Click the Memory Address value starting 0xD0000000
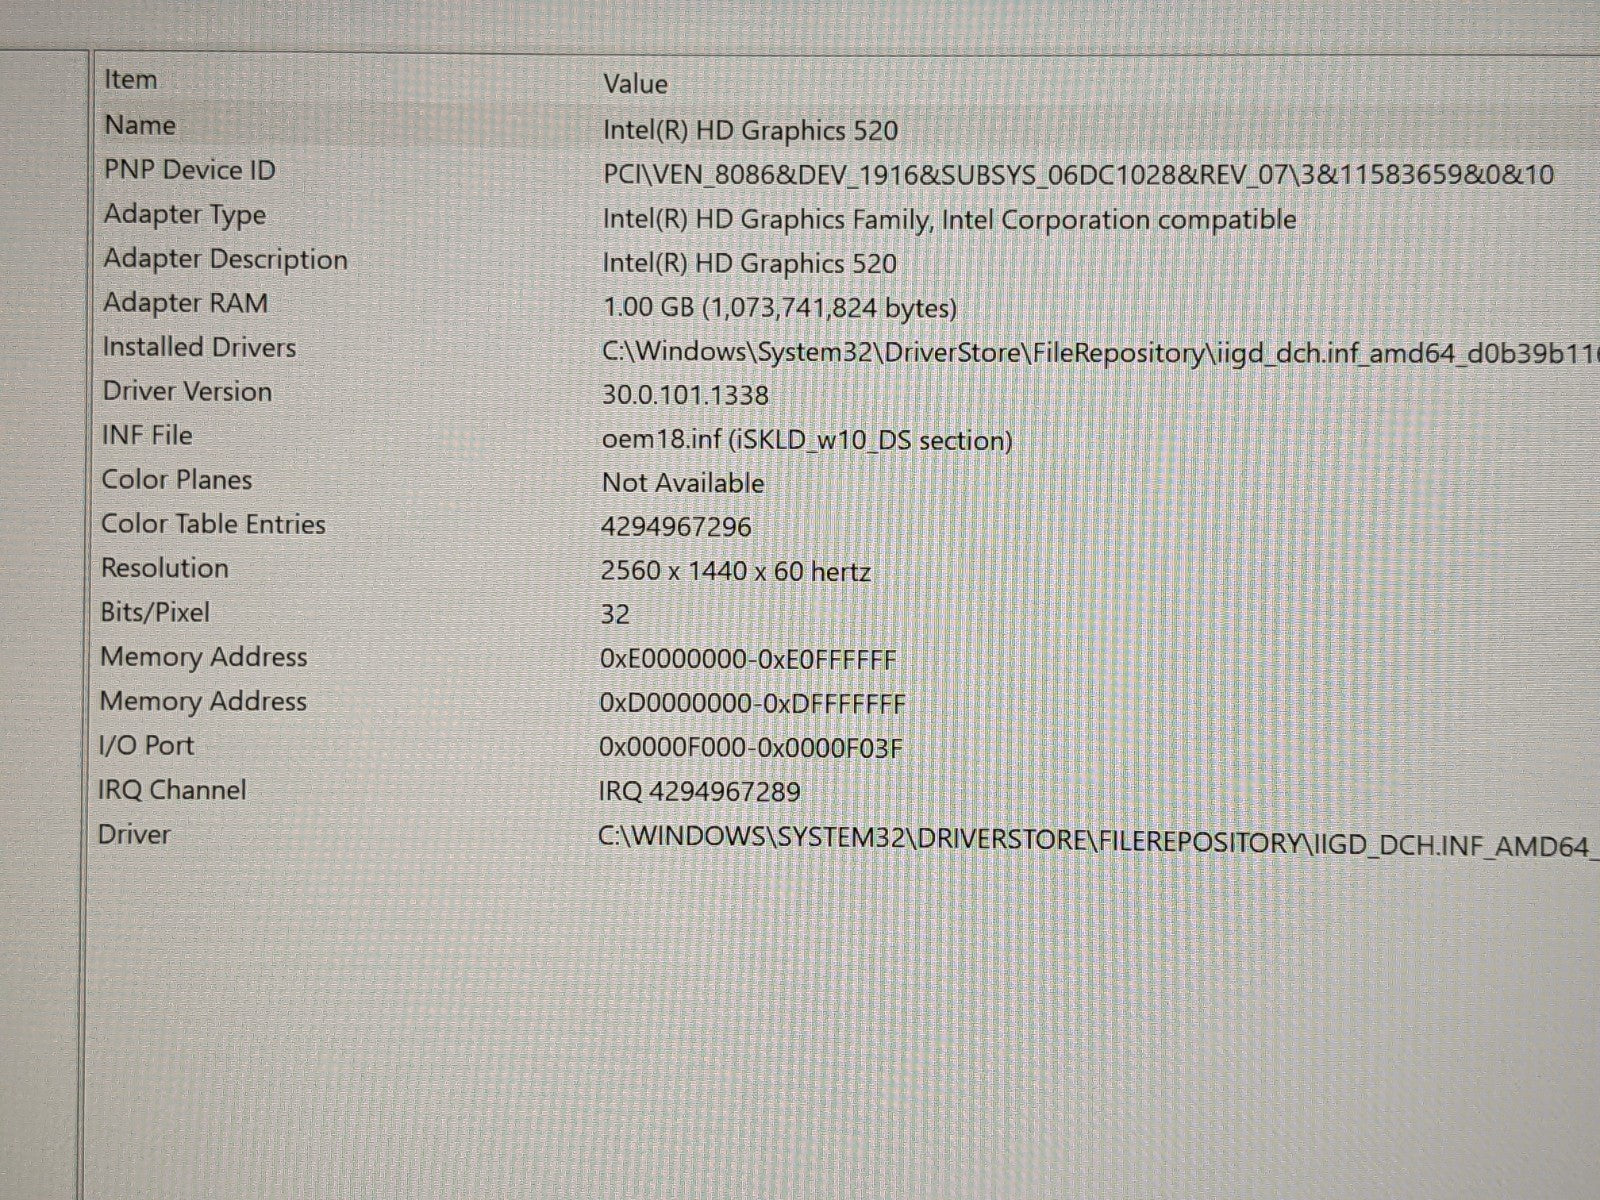Viewport: 1600px width, 1200px height. coord(752,704)
